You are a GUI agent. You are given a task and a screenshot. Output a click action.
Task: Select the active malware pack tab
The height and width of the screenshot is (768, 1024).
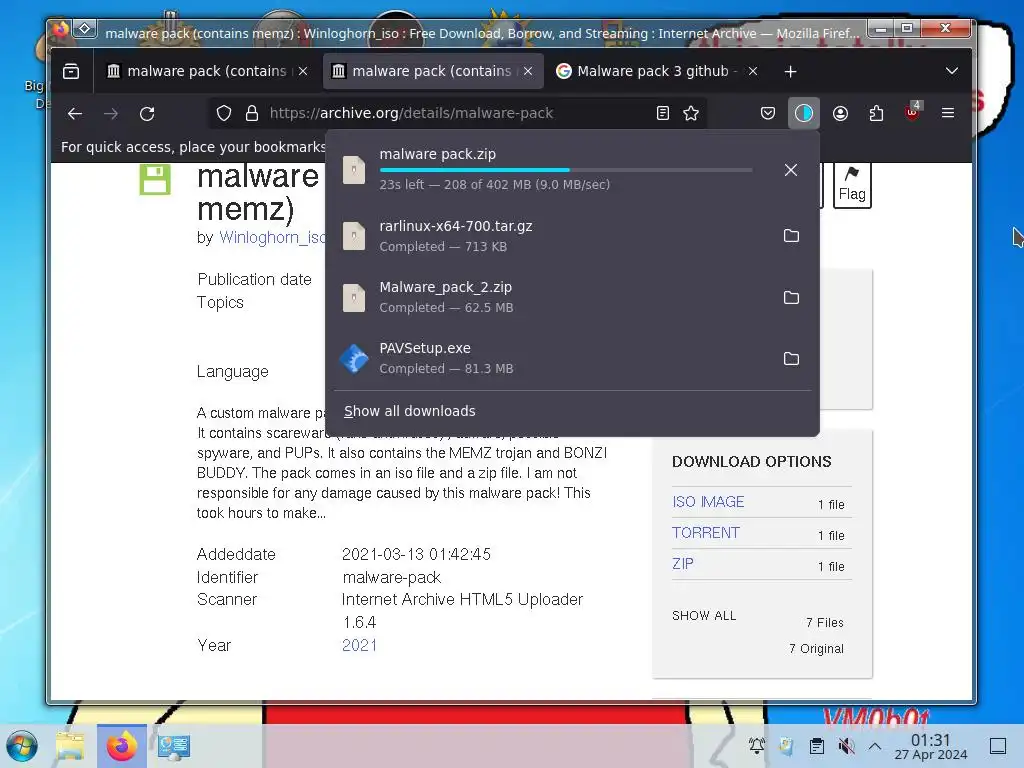point(432,71)
